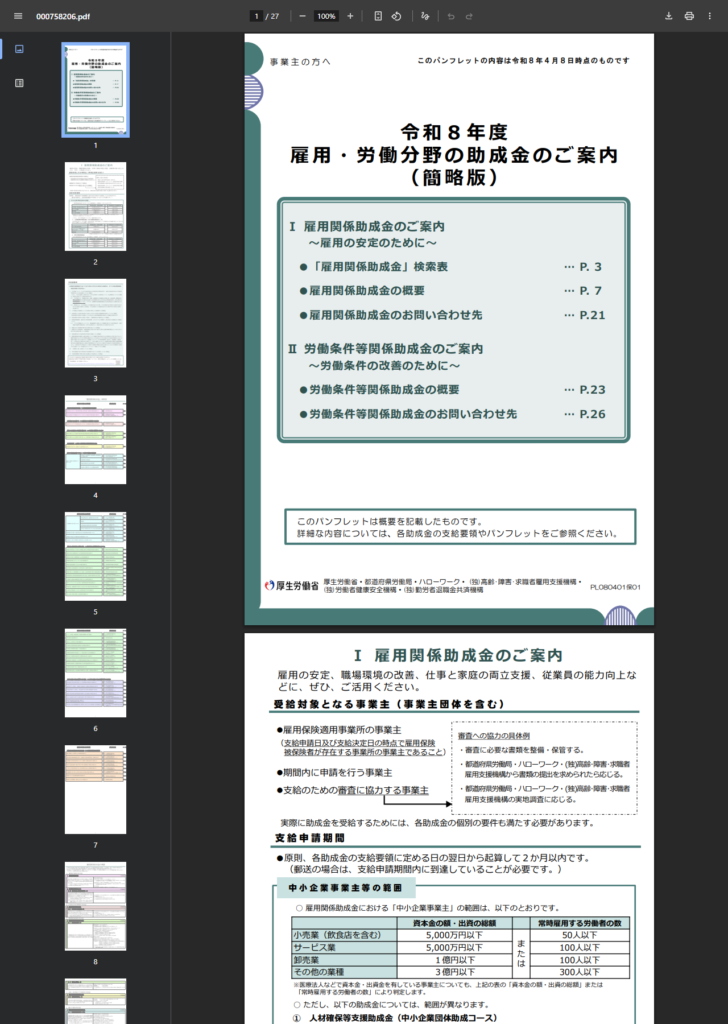
Task: Click the title 令和8年度
Action: tap(454, 133)
